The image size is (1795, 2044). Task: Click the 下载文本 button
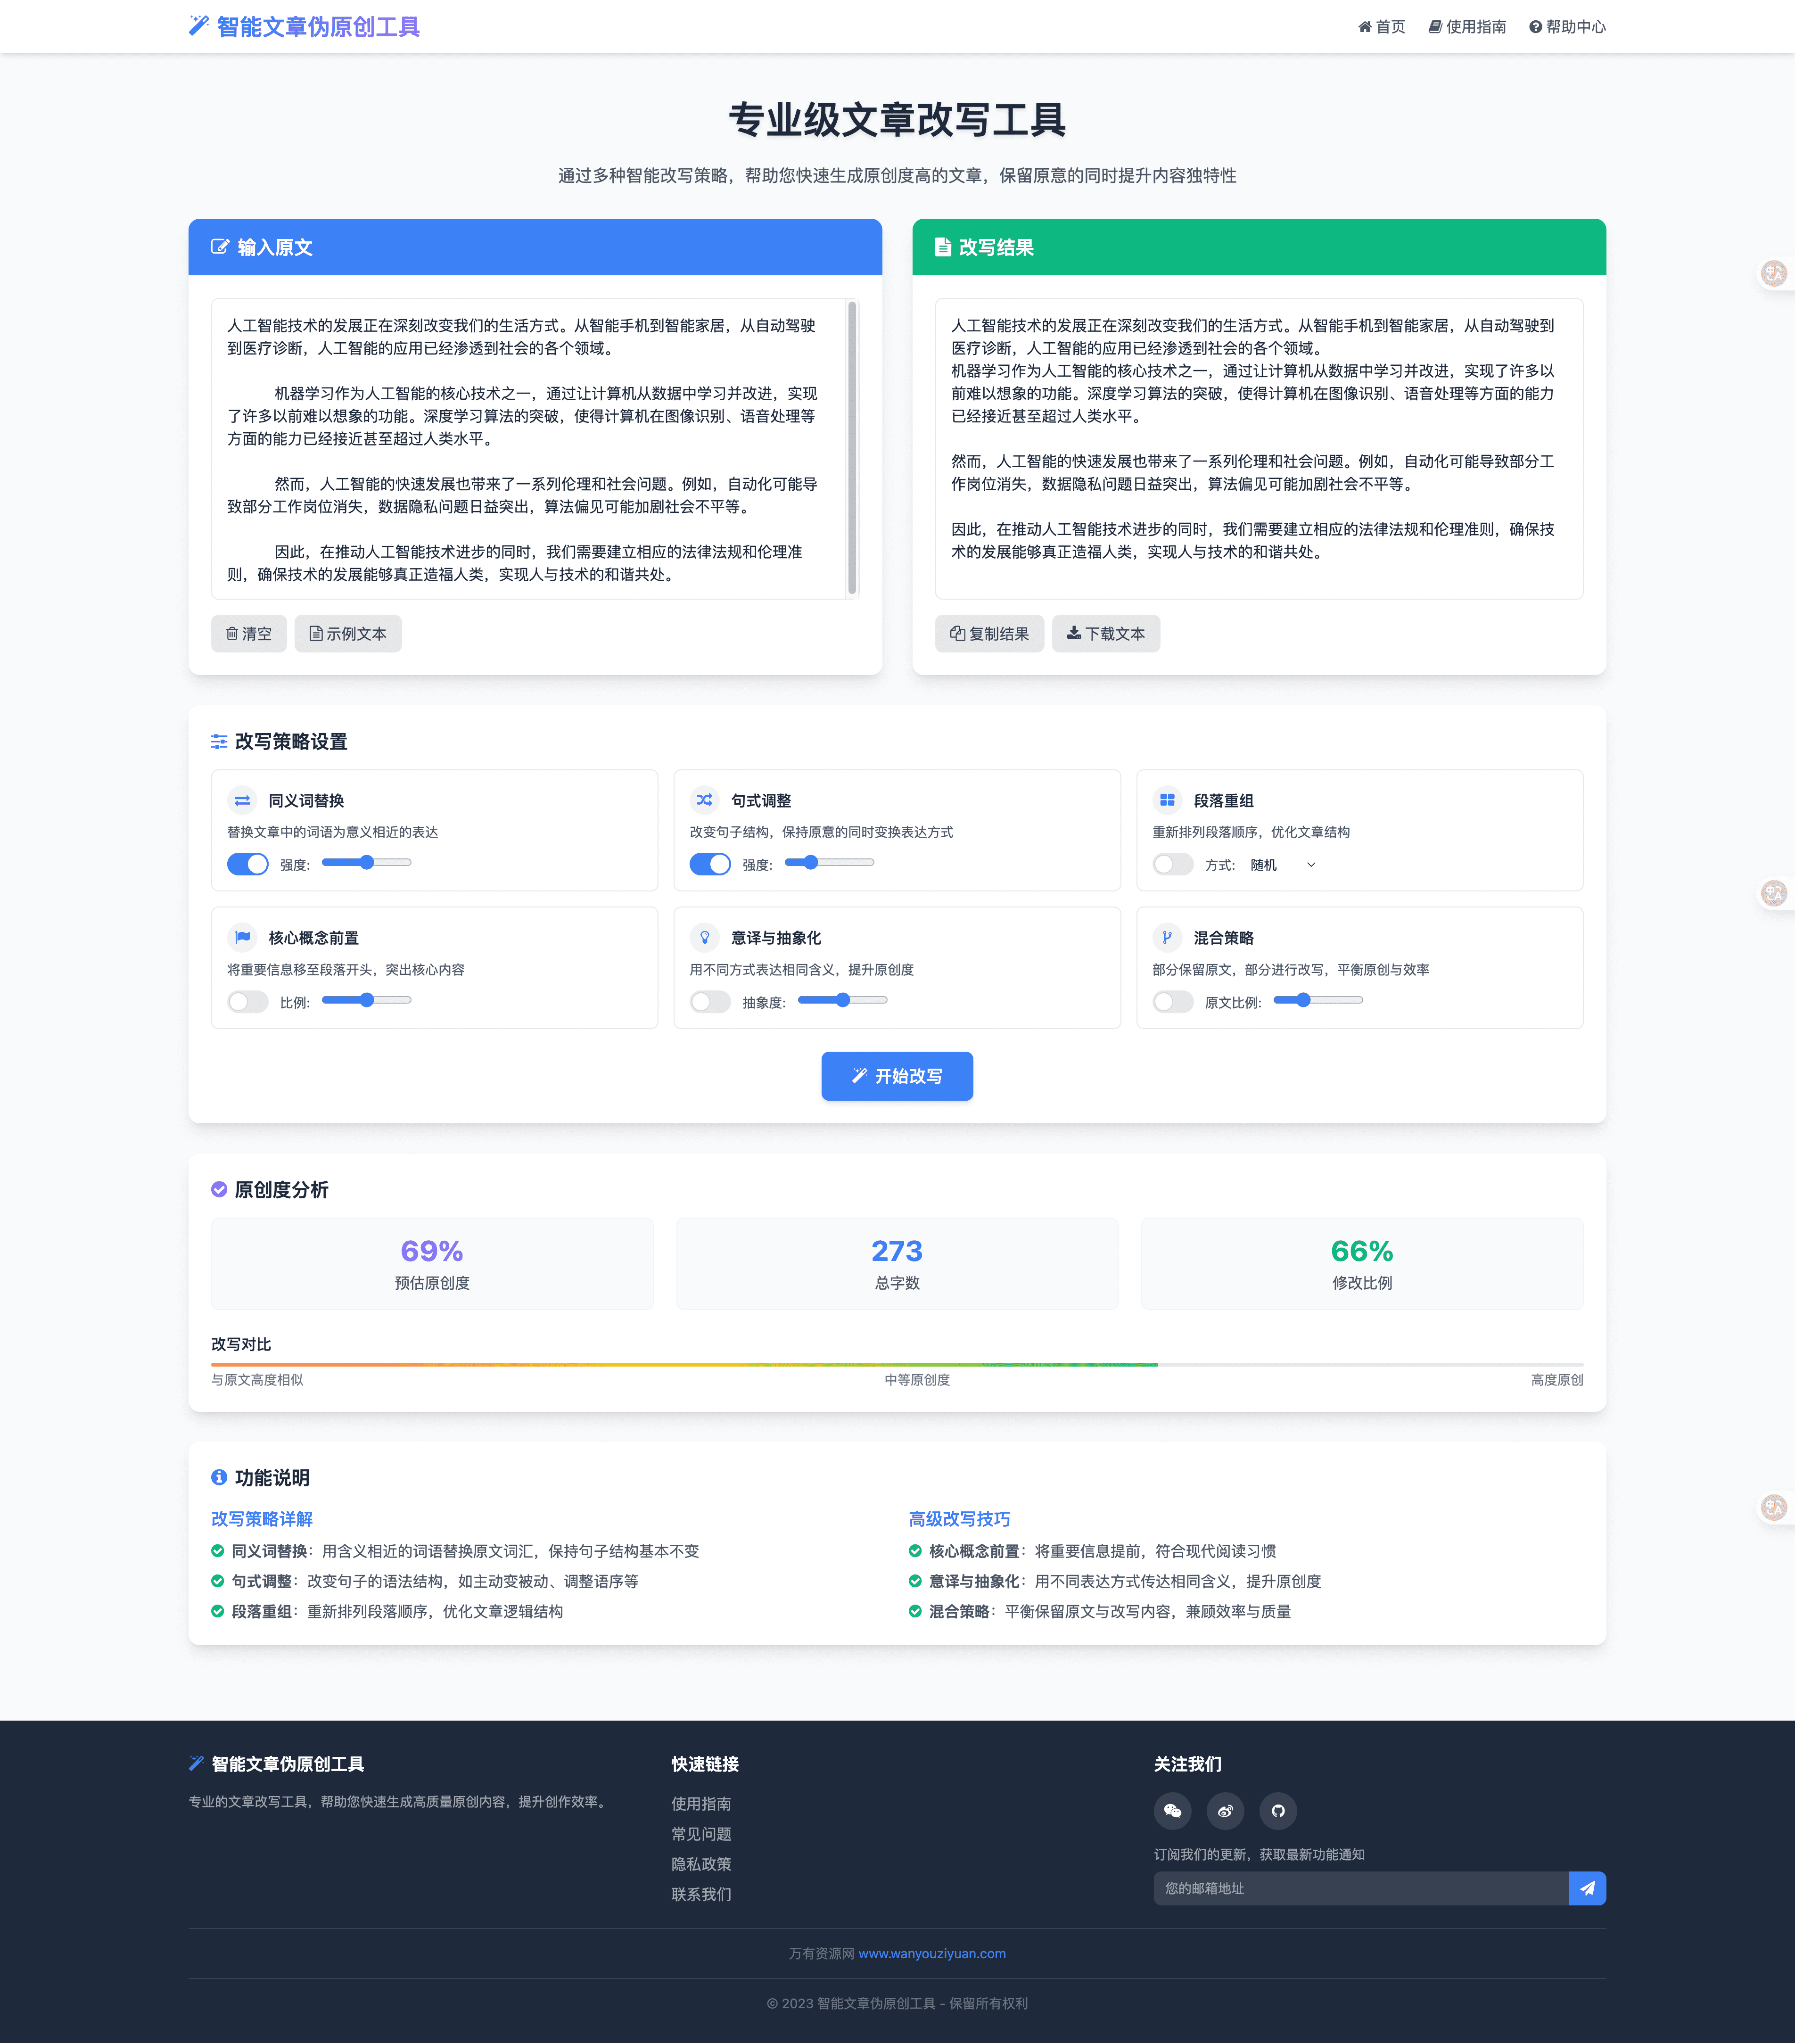coord(1105,634)
